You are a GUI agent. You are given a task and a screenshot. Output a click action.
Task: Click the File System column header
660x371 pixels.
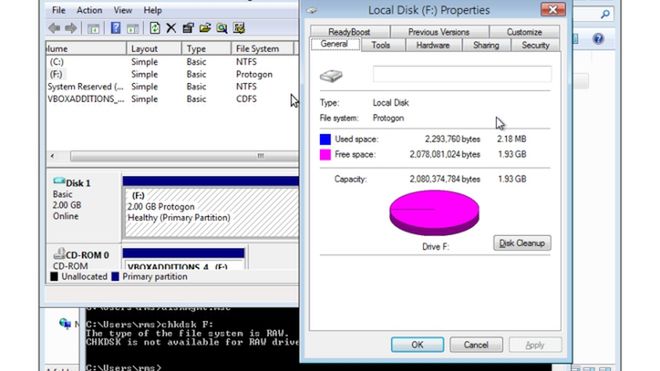[262, 49]
